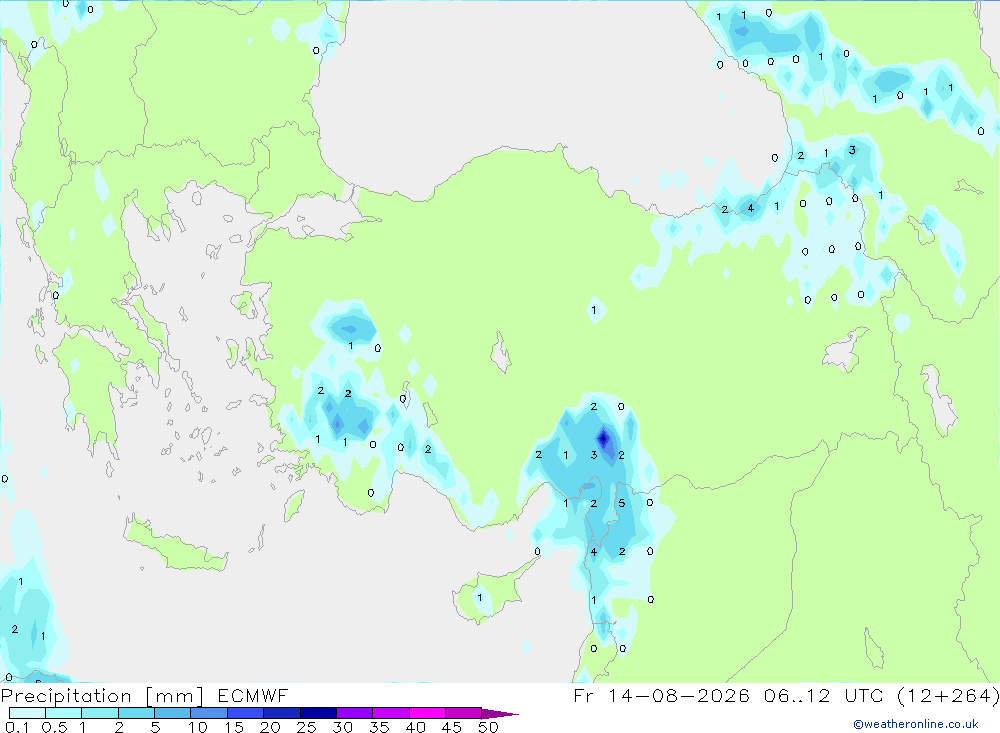The height and width of the screenshot is (733, 1000).
Task: Select the 45–50 mm legend swatch
Action: (464, 713)
